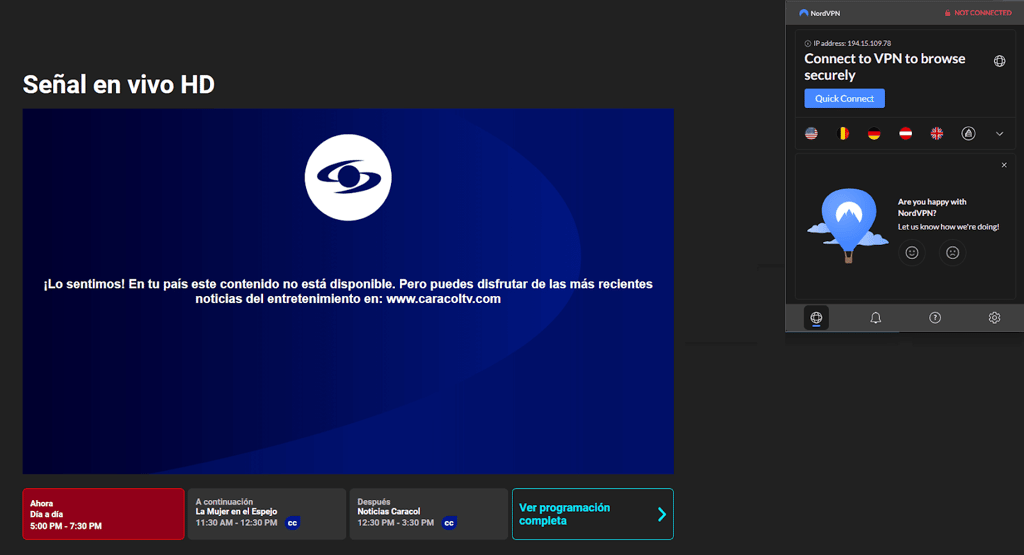Image resolution: width=1024 pixels, height=555 pixels.
Task: Open the specialty servers pyramid icon
Action: (968, 133)
